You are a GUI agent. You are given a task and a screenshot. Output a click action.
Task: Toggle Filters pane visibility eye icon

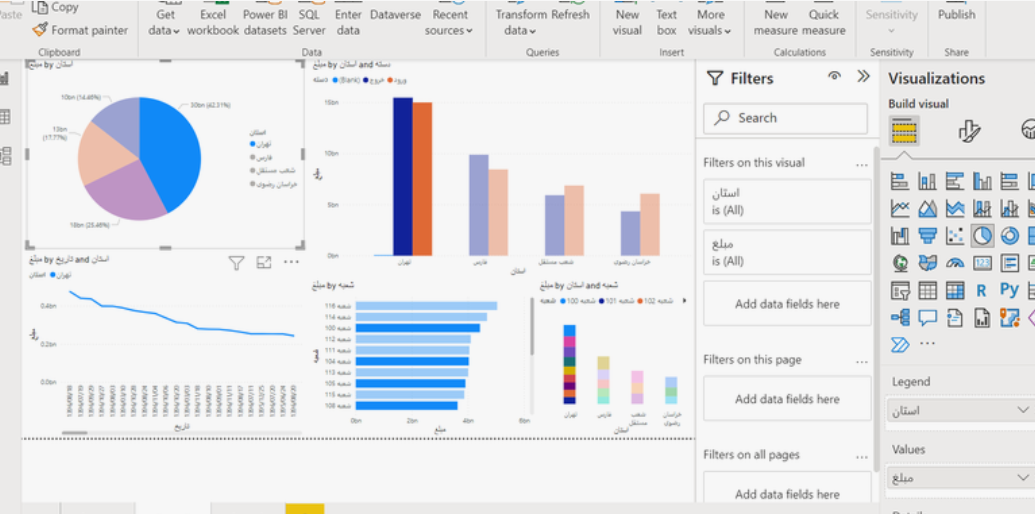834,77
